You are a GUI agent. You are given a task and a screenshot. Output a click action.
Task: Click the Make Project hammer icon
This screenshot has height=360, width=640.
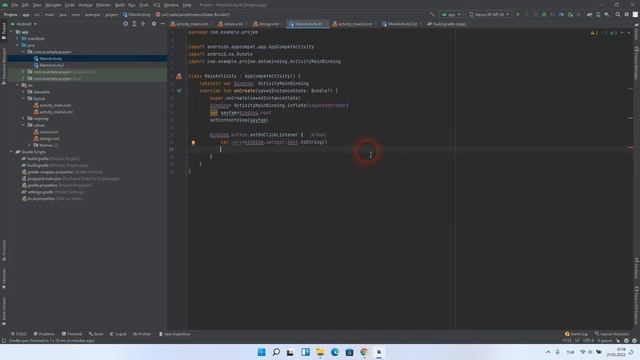point(432,14)
